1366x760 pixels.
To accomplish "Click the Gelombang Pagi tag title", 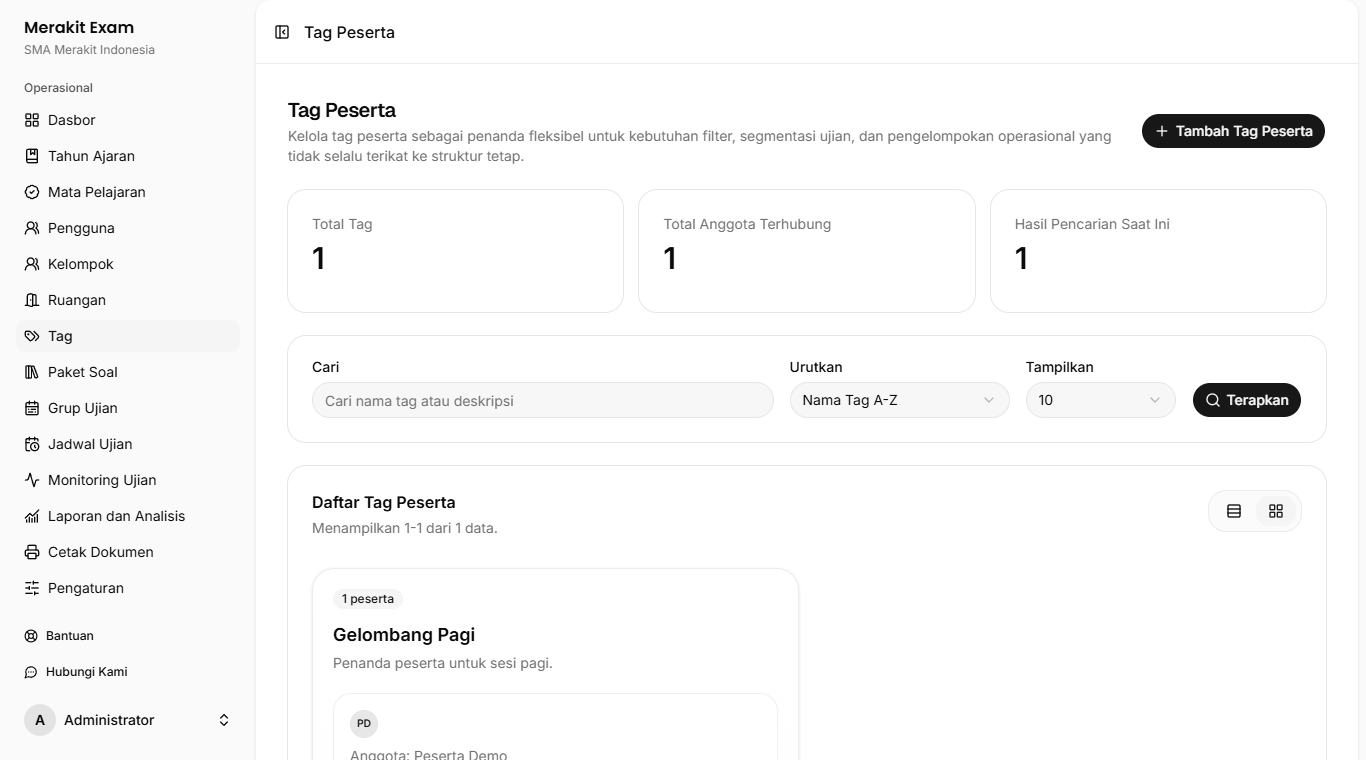I will pyautogui.click(x=404, y=635).
